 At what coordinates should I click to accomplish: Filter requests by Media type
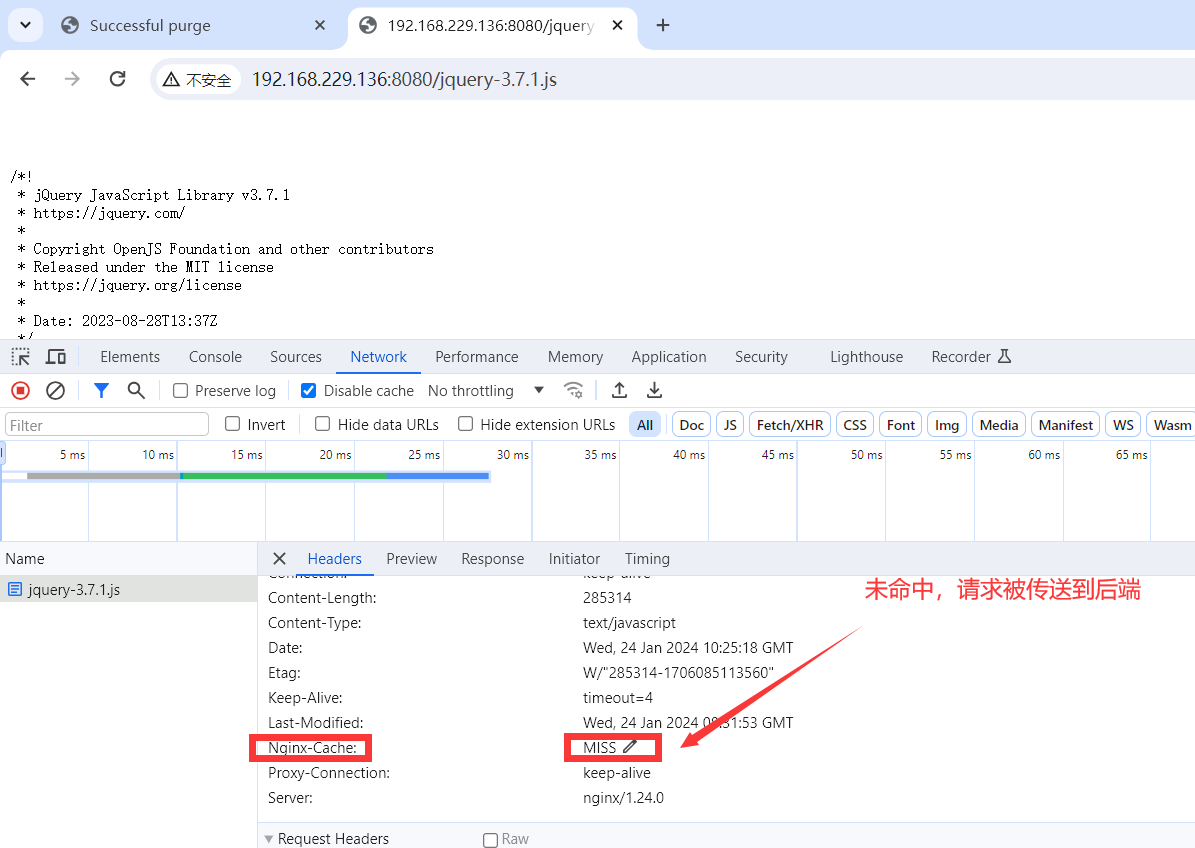coord(999,425)
